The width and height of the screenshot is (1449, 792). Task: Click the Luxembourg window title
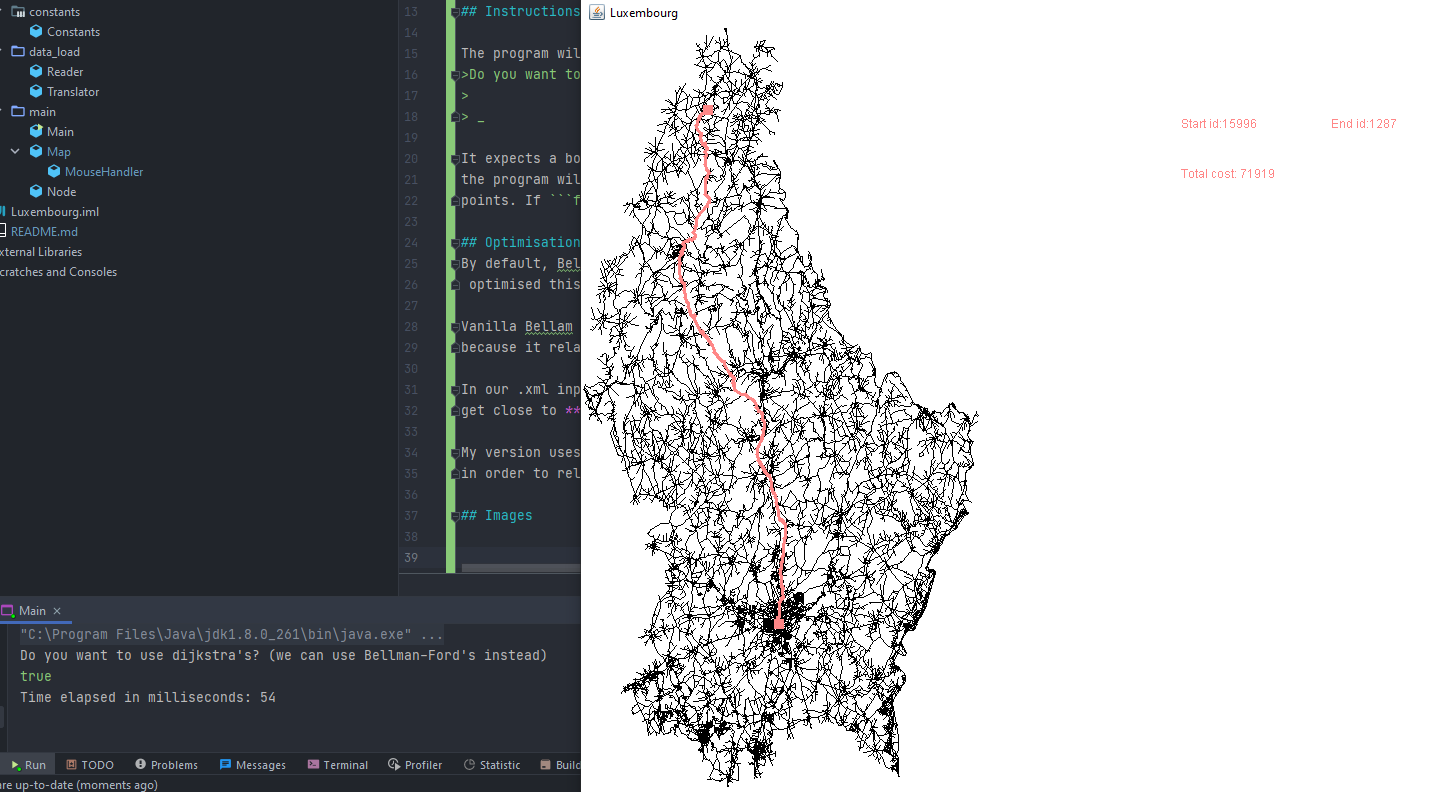(644, 13)
